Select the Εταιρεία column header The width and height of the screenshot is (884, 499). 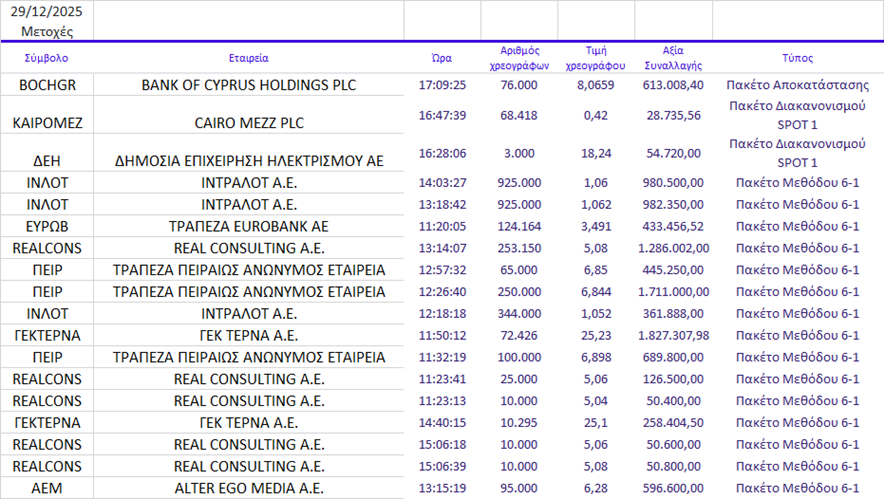[x=249, y=58]
